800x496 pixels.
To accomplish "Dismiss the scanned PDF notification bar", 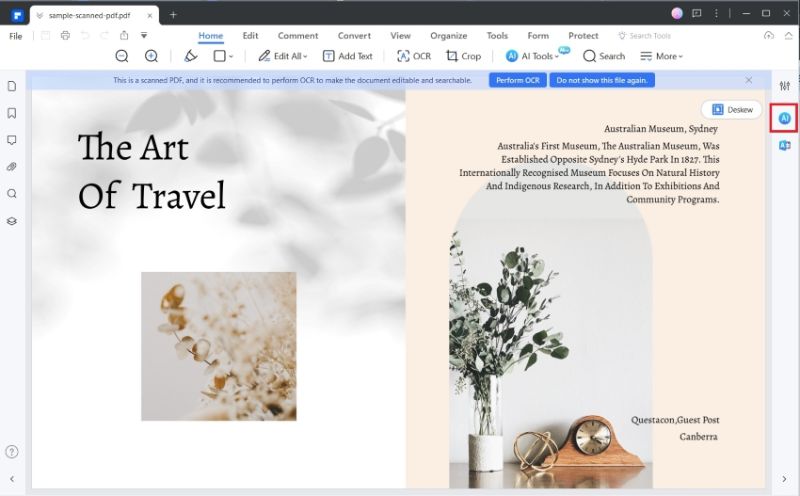I will (748, 80).
